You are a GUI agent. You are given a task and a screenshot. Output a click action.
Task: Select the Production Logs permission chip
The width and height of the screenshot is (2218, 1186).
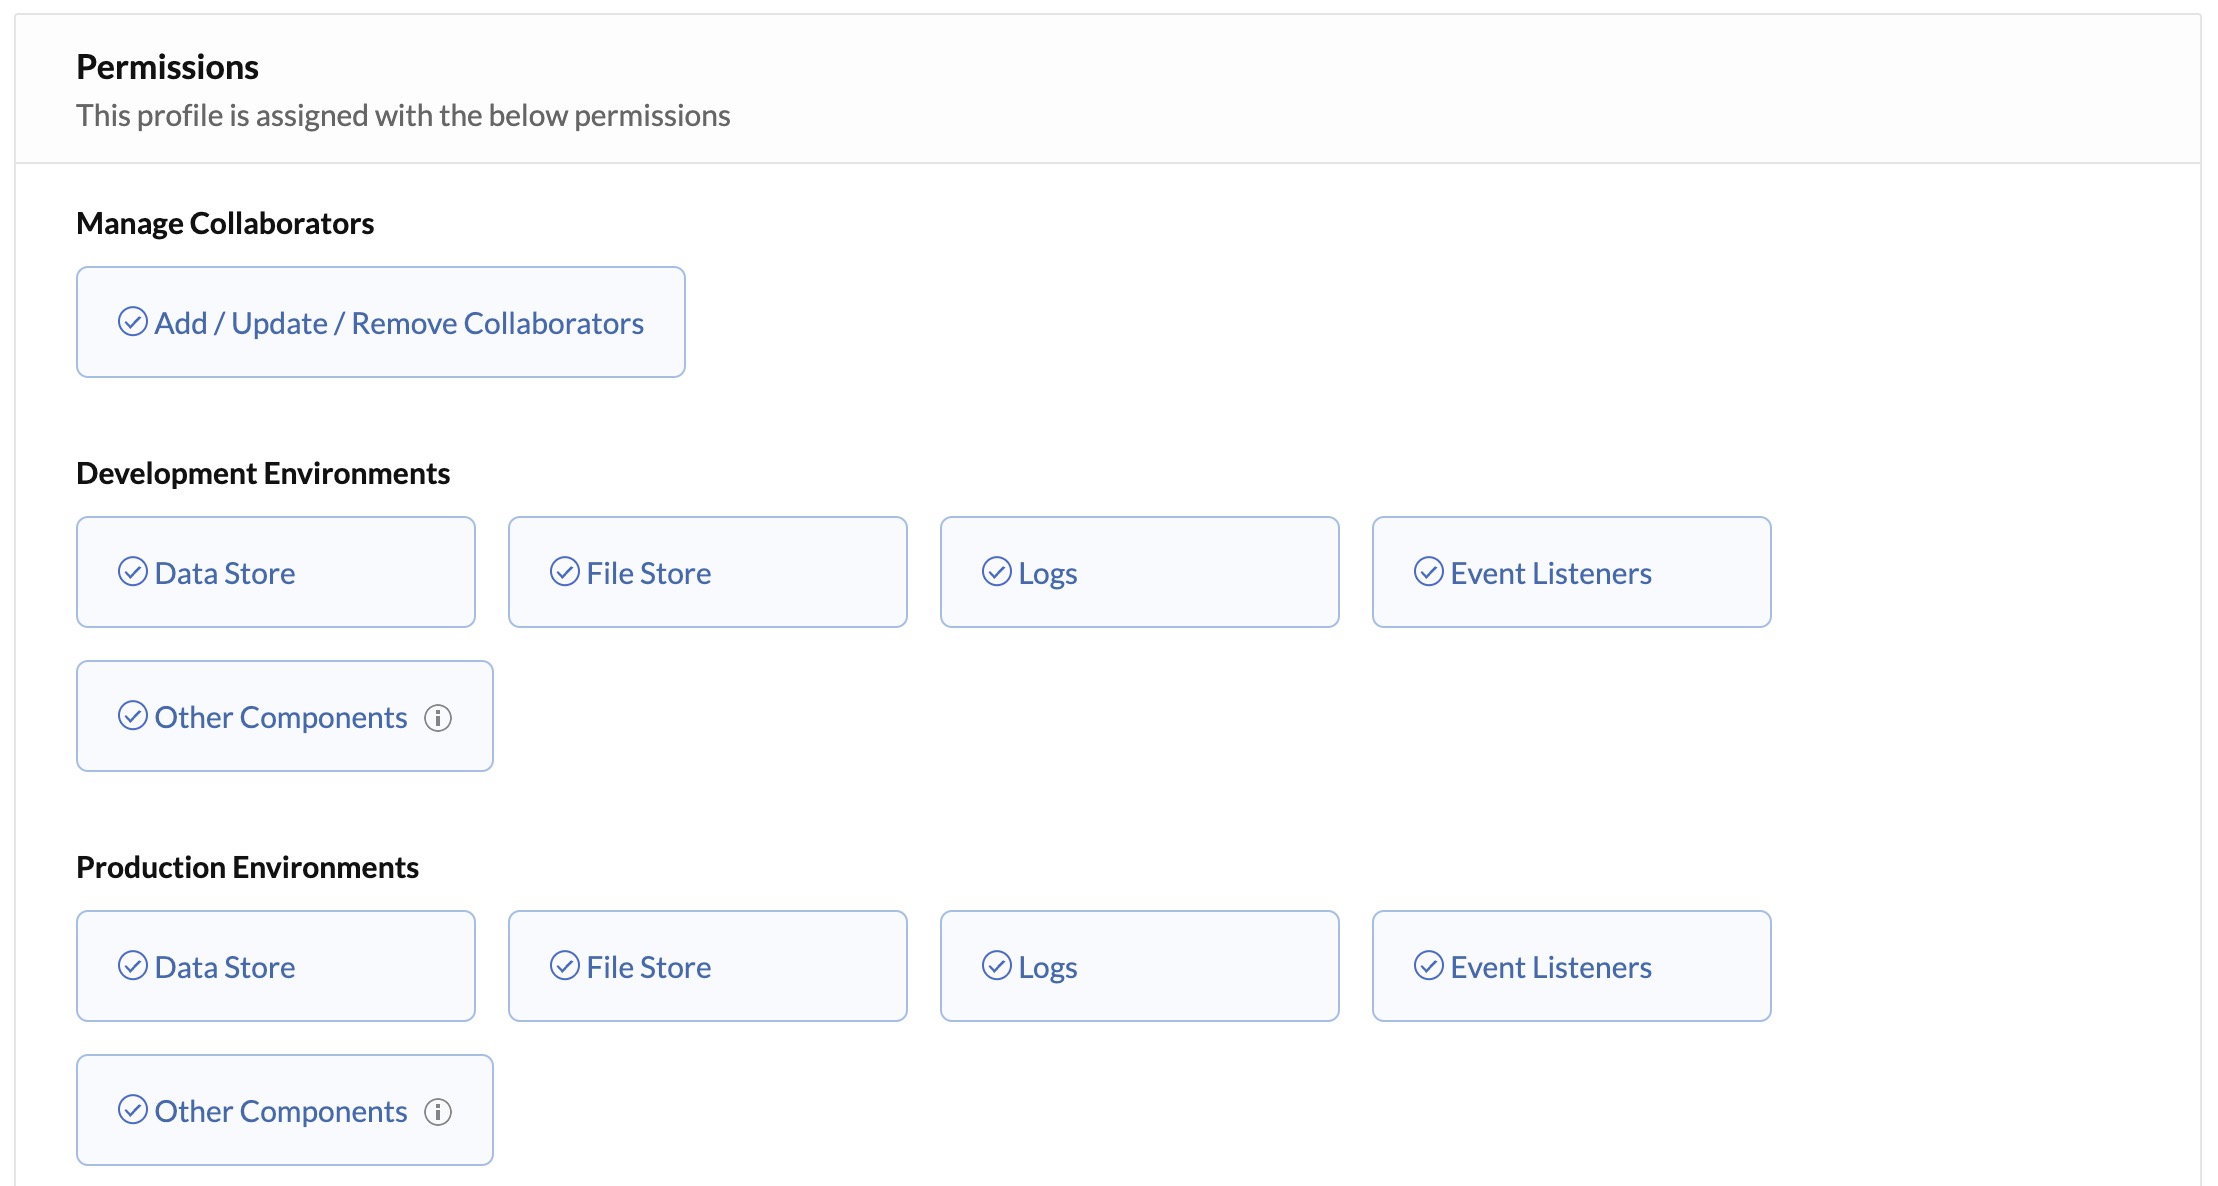(x=1139, y=966)
